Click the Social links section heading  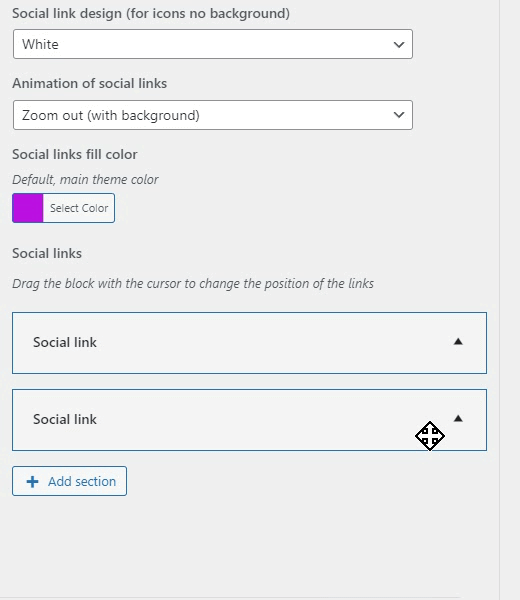[x=47, y=253]
